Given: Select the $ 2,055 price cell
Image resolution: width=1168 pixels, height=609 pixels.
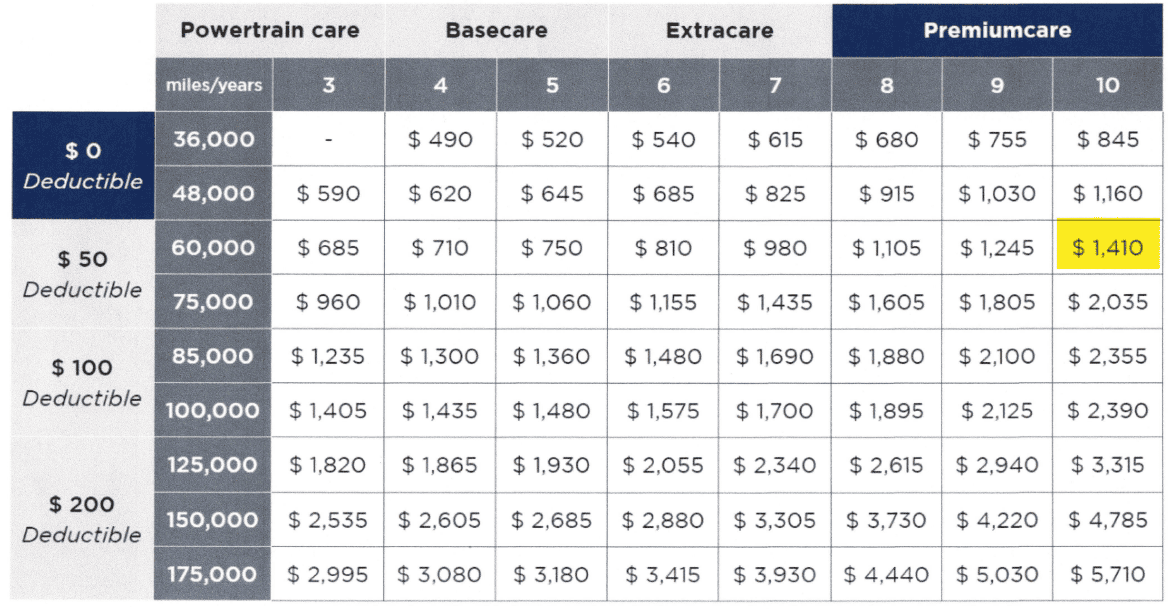Looking at the screenshot, I should point(663,465).
